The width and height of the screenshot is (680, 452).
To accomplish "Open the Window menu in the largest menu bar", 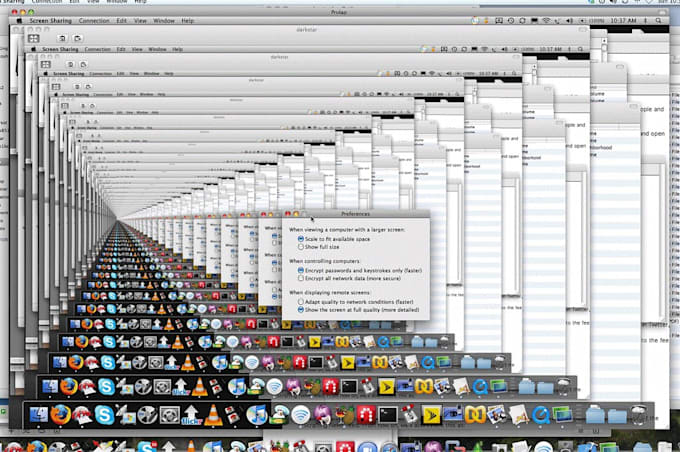I will [x=164, y=21].
